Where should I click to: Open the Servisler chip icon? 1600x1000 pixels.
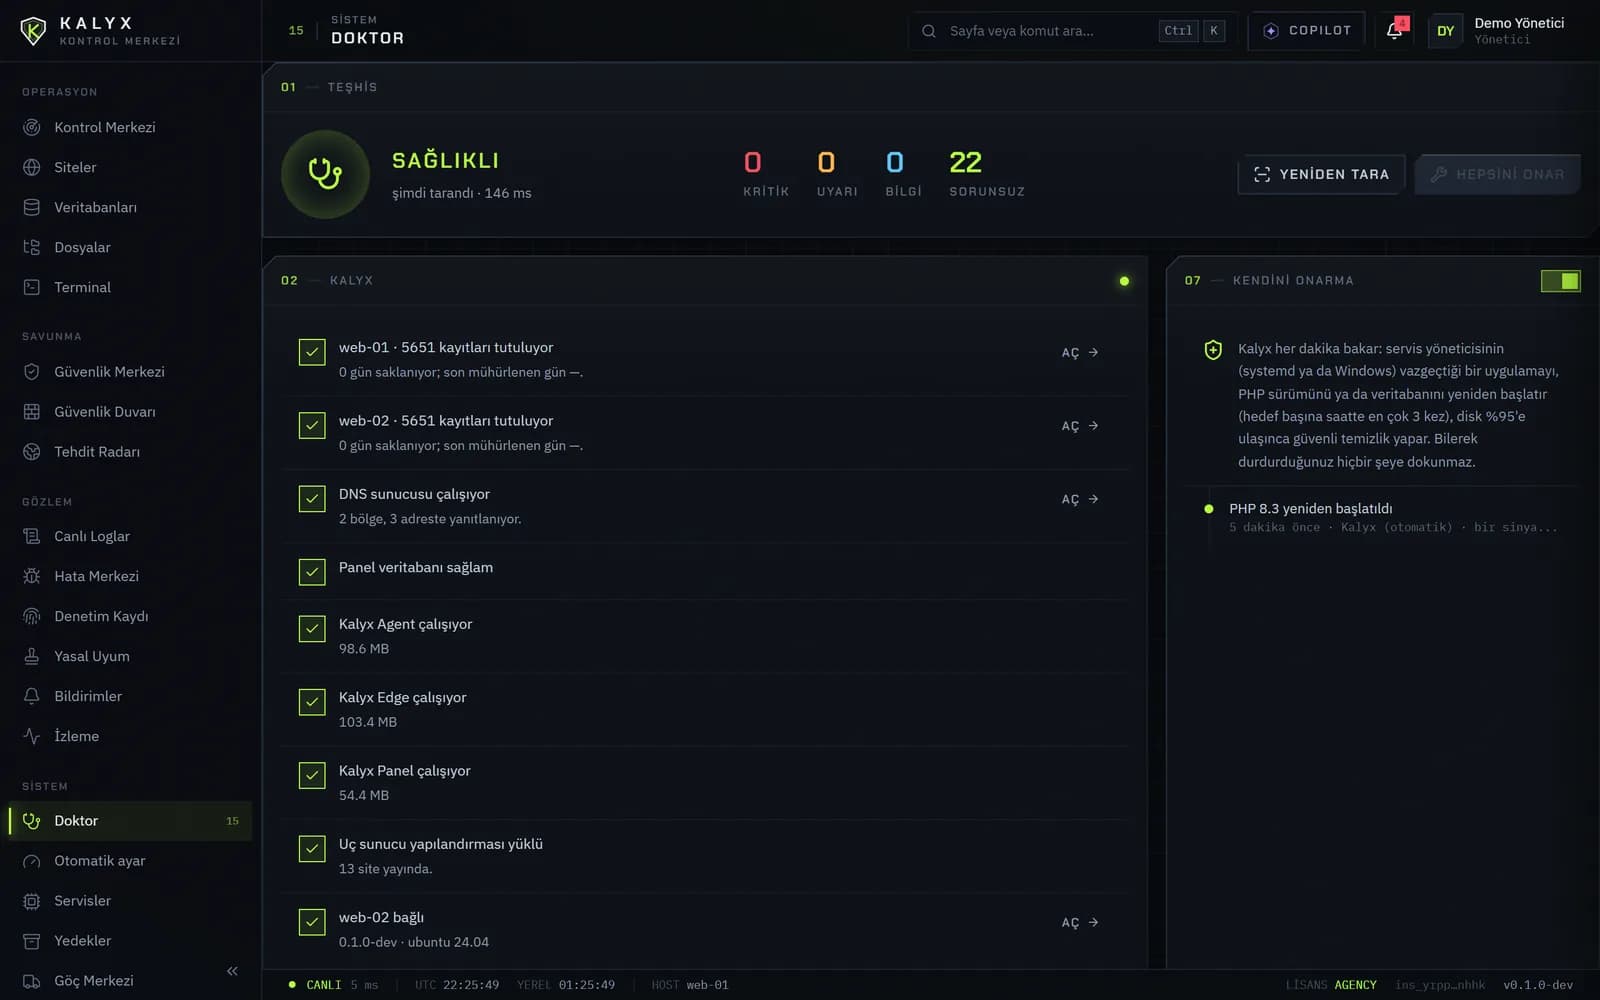click(x=32, y=901)
